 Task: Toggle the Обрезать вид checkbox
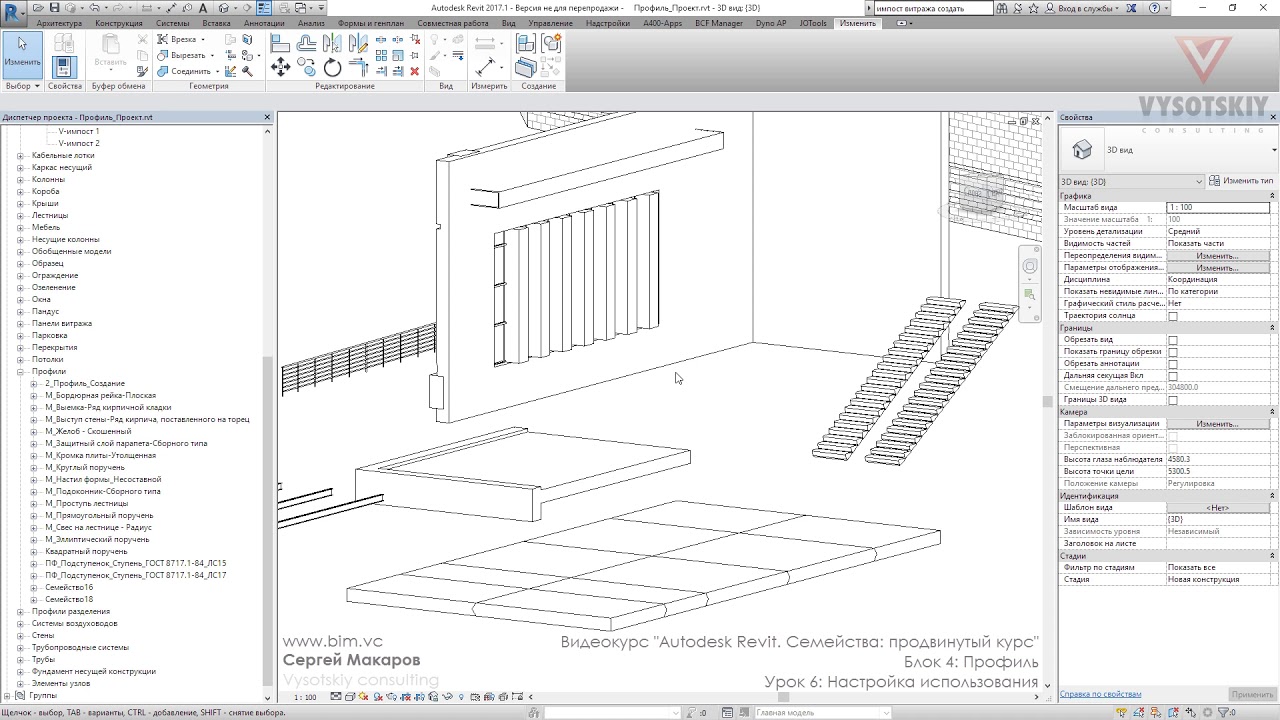[x=1173, y=340]
